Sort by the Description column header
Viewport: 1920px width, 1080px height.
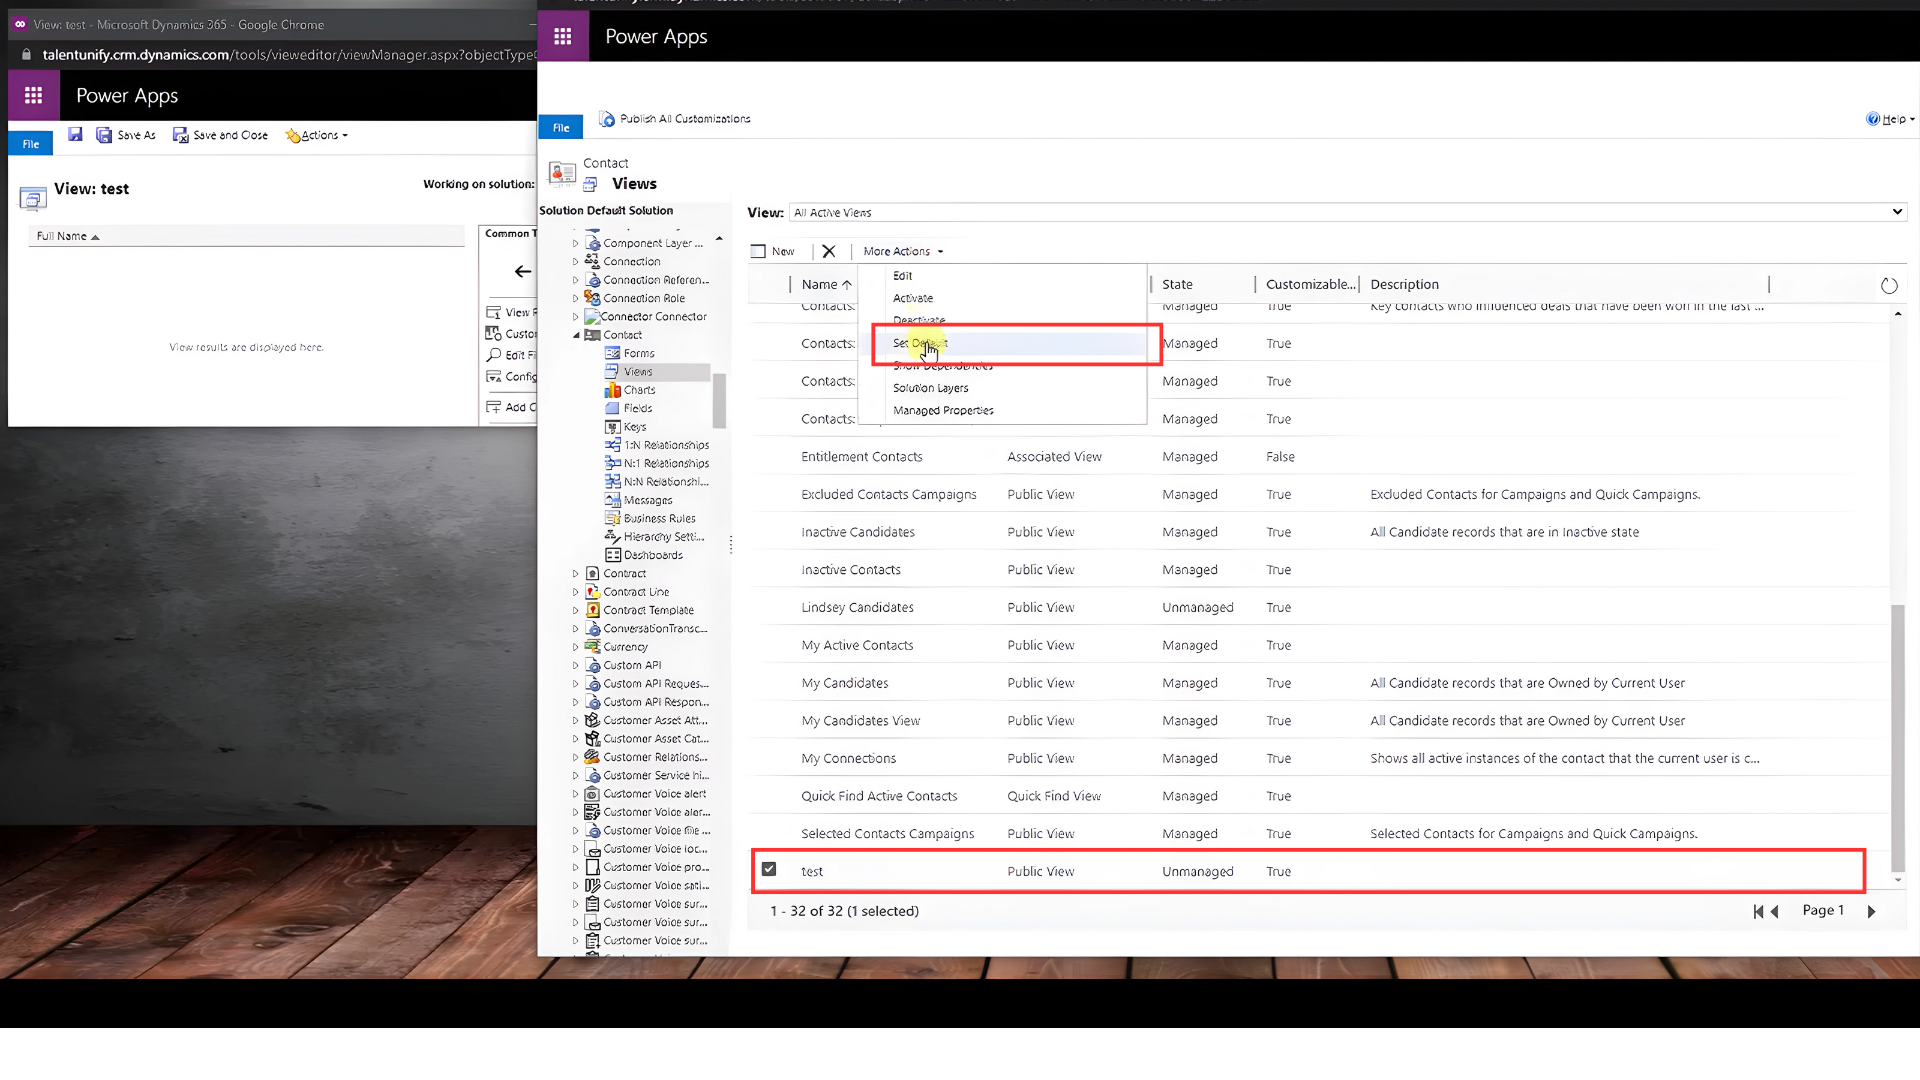1404,284
